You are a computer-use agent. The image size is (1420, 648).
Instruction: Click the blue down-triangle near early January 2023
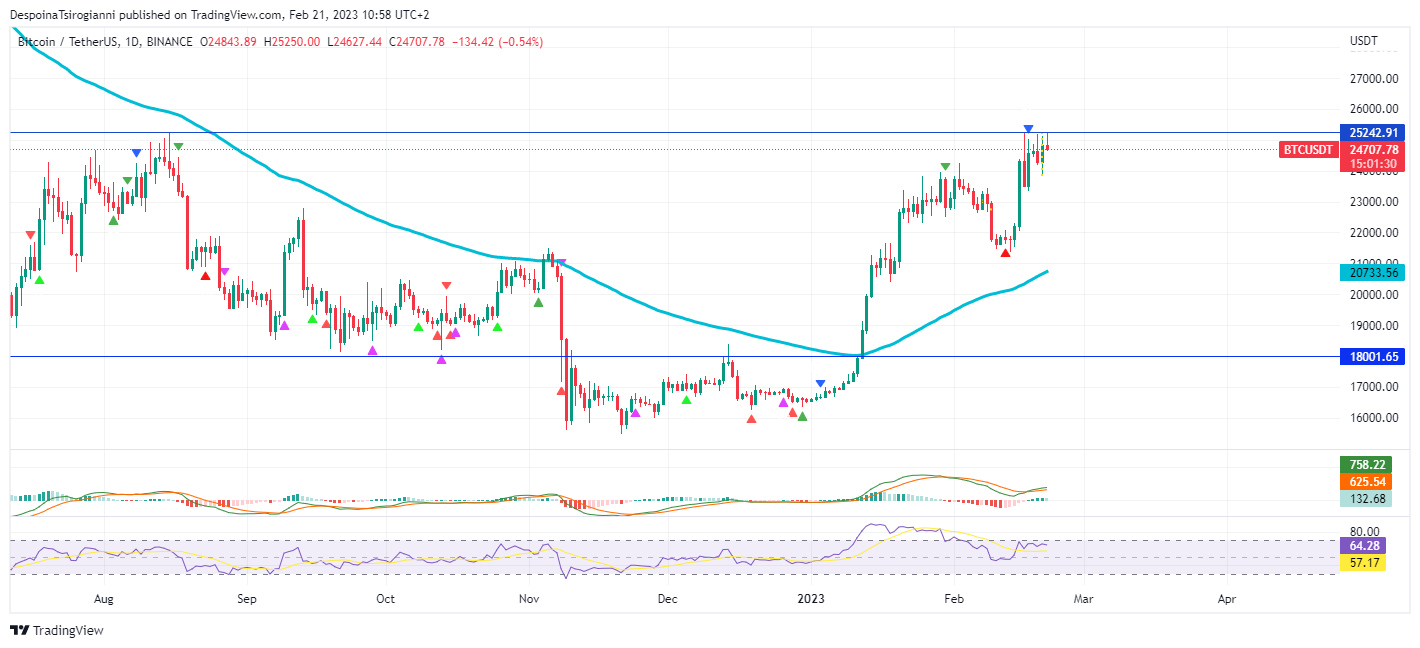click(x=820, y=384)
